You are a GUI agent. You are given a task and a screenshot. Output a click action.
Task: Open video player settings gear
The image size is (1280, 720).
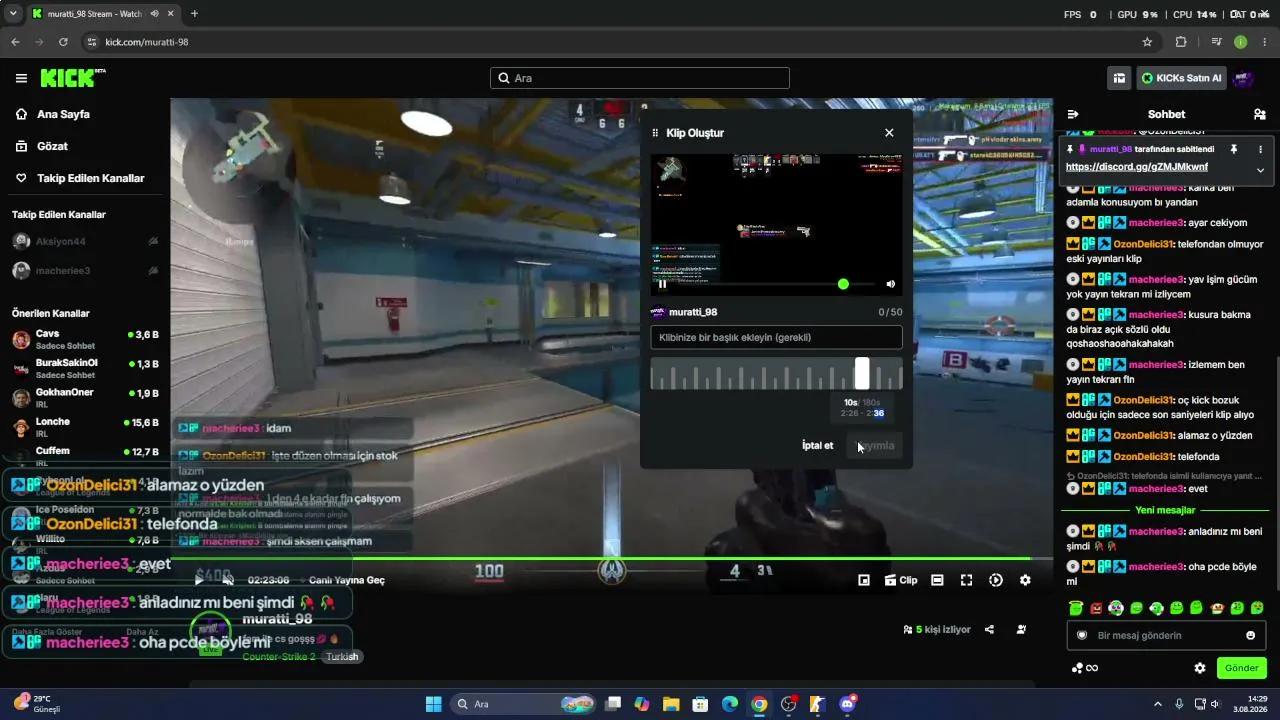coord(1025,580)
